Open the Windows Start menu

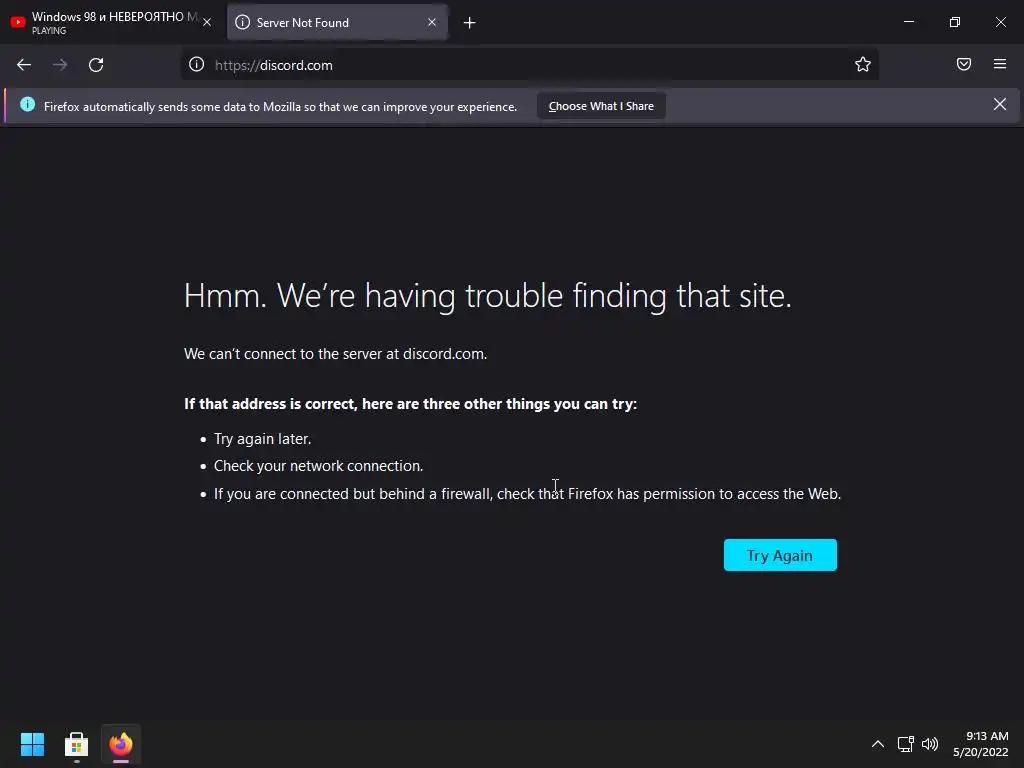point(32,744)
